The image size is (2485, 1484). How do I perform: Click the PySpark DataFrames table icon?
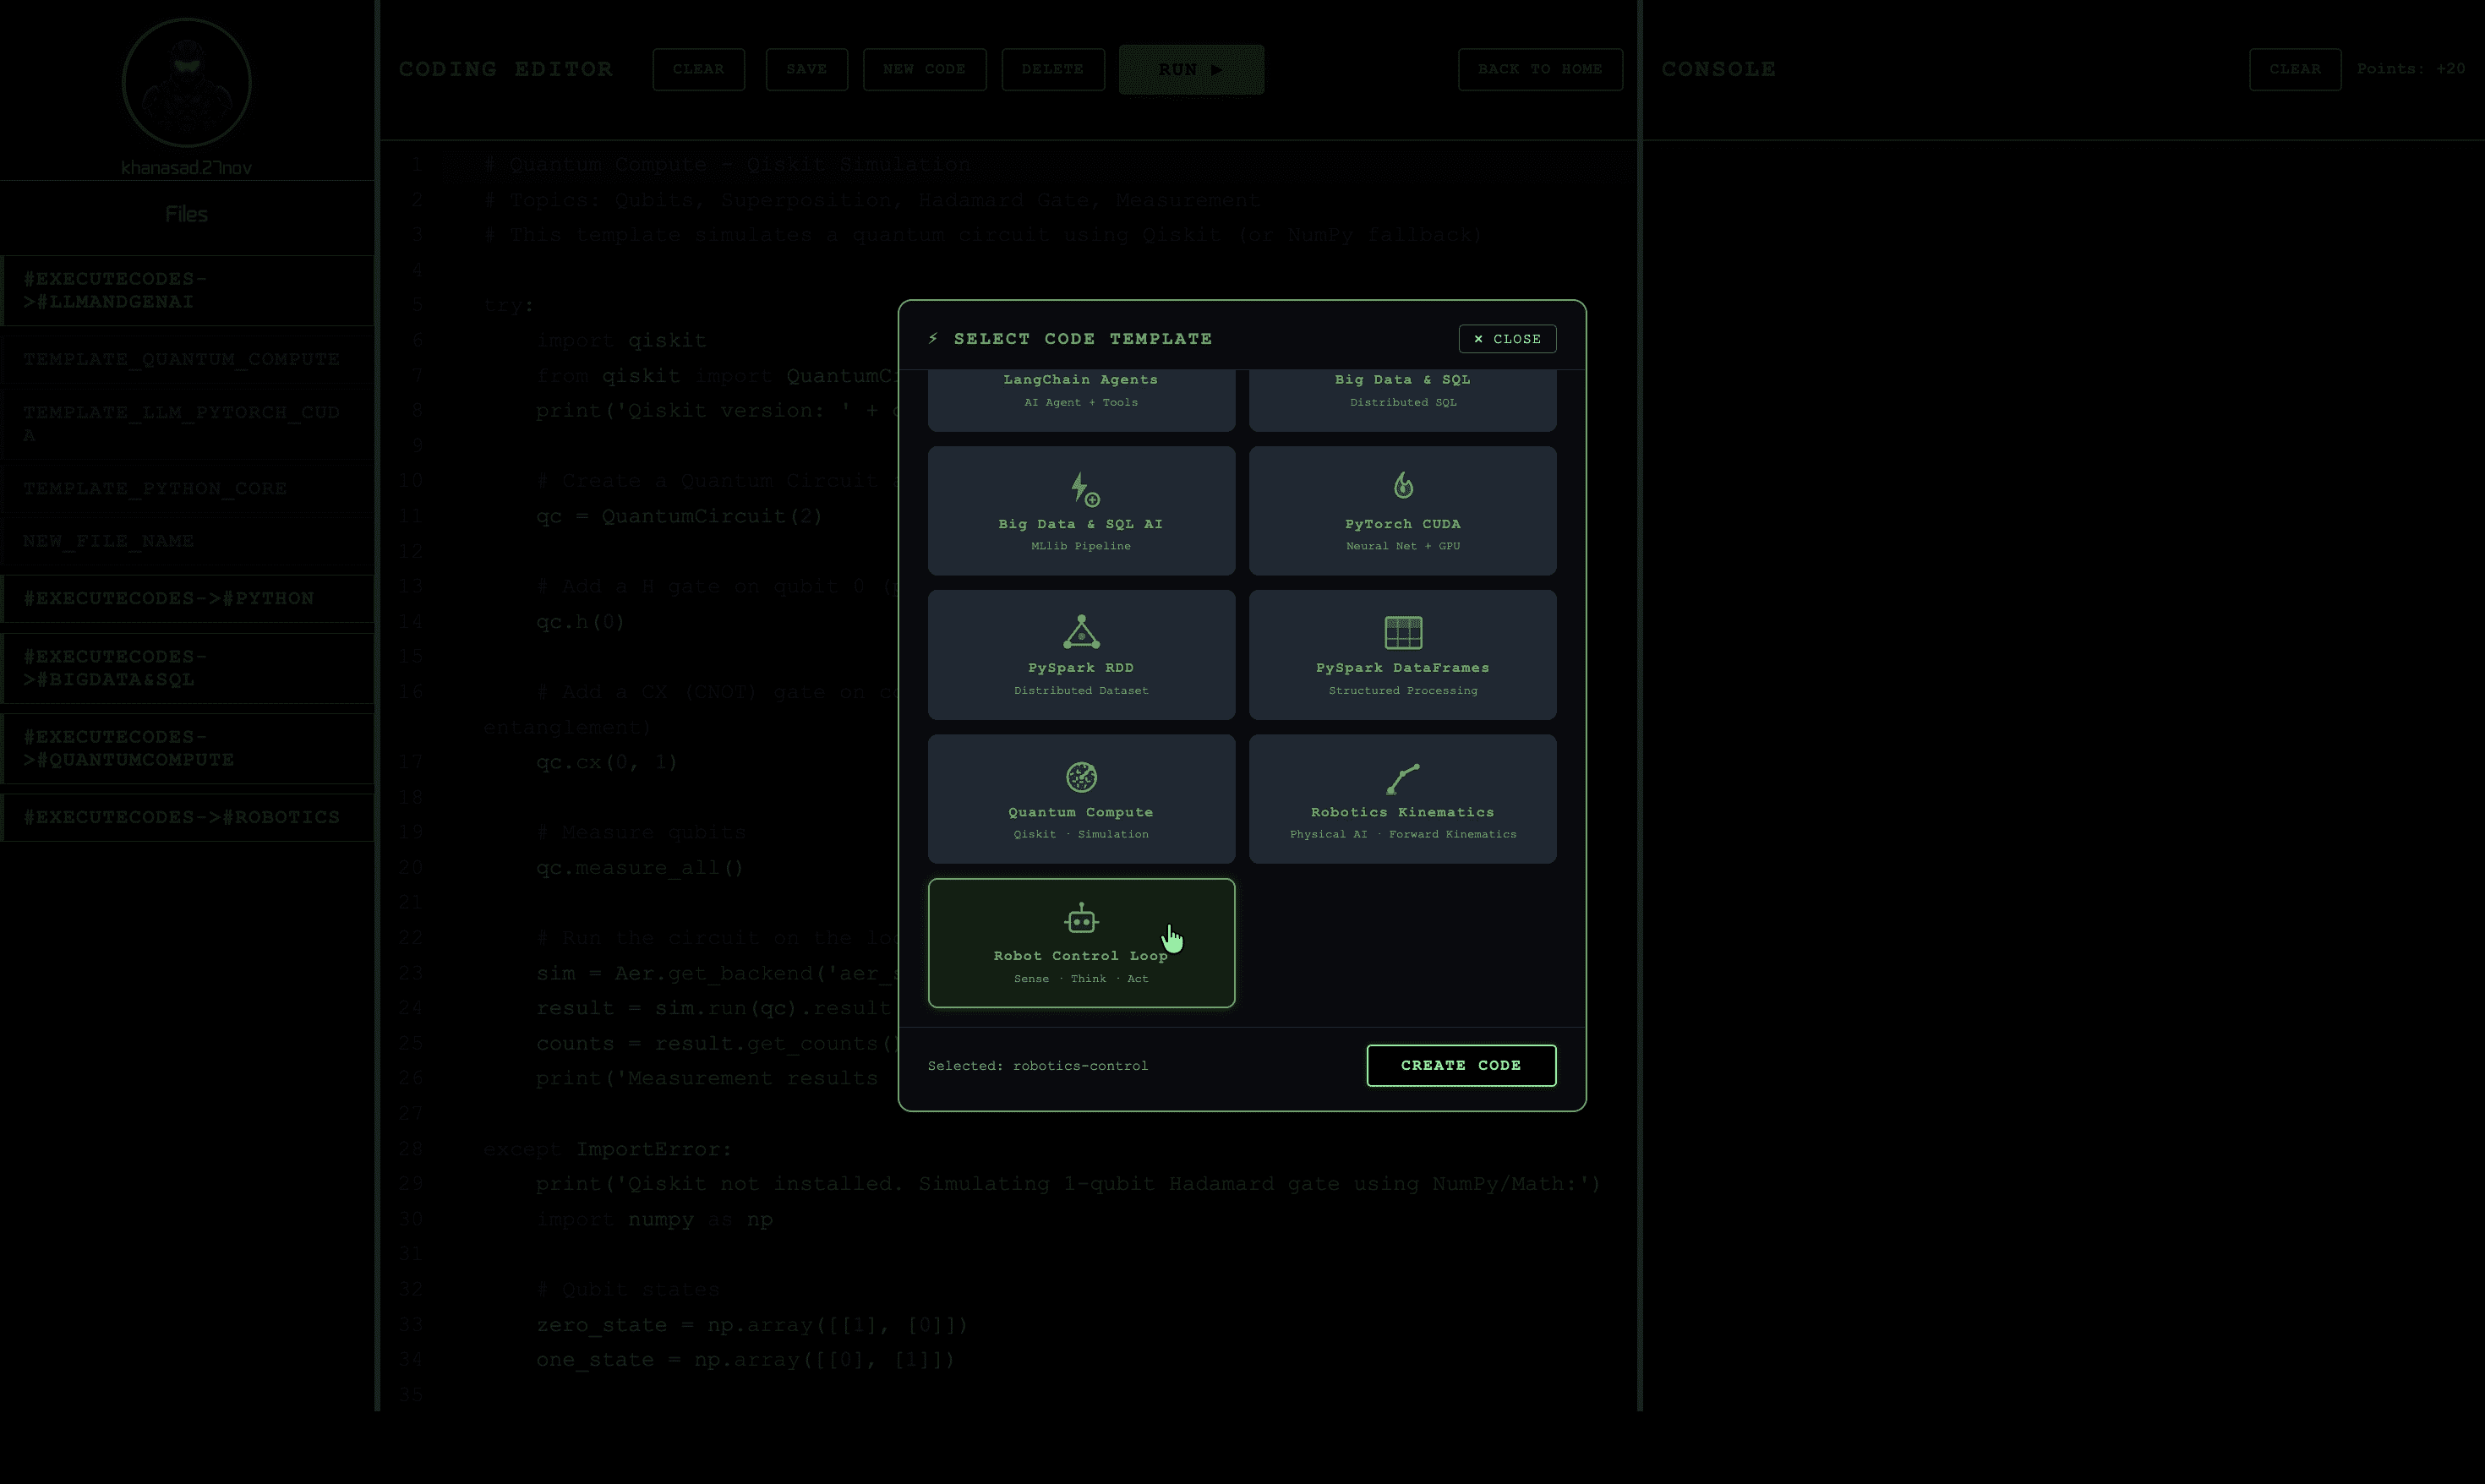pyautogui.click(x=1403, y=632)
